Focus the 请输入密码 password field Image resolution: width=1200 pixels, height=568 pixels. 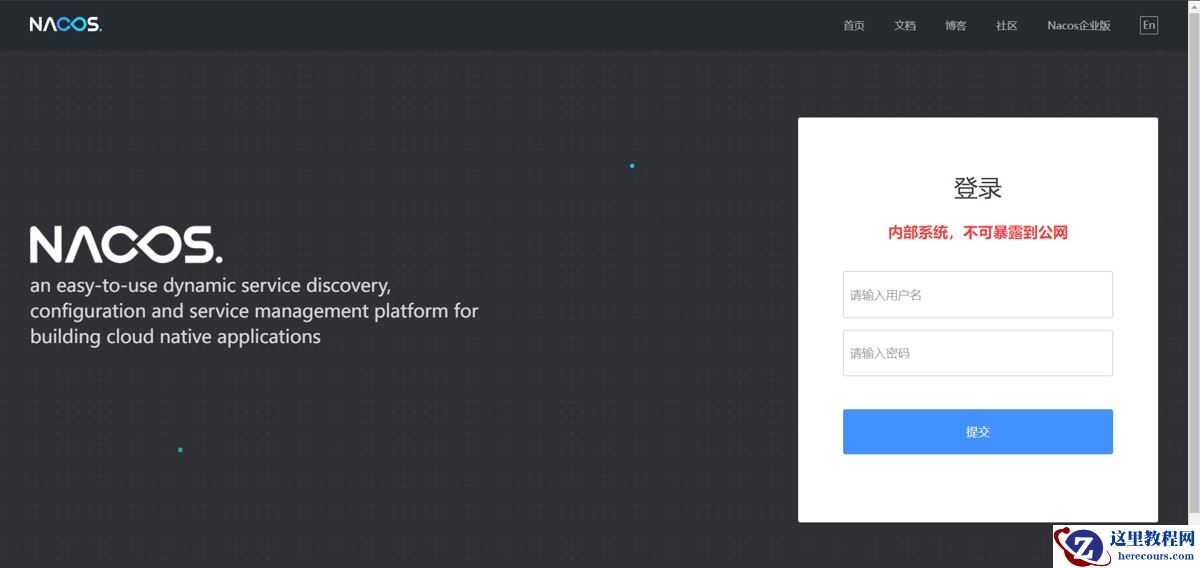[x=978, y=353]
